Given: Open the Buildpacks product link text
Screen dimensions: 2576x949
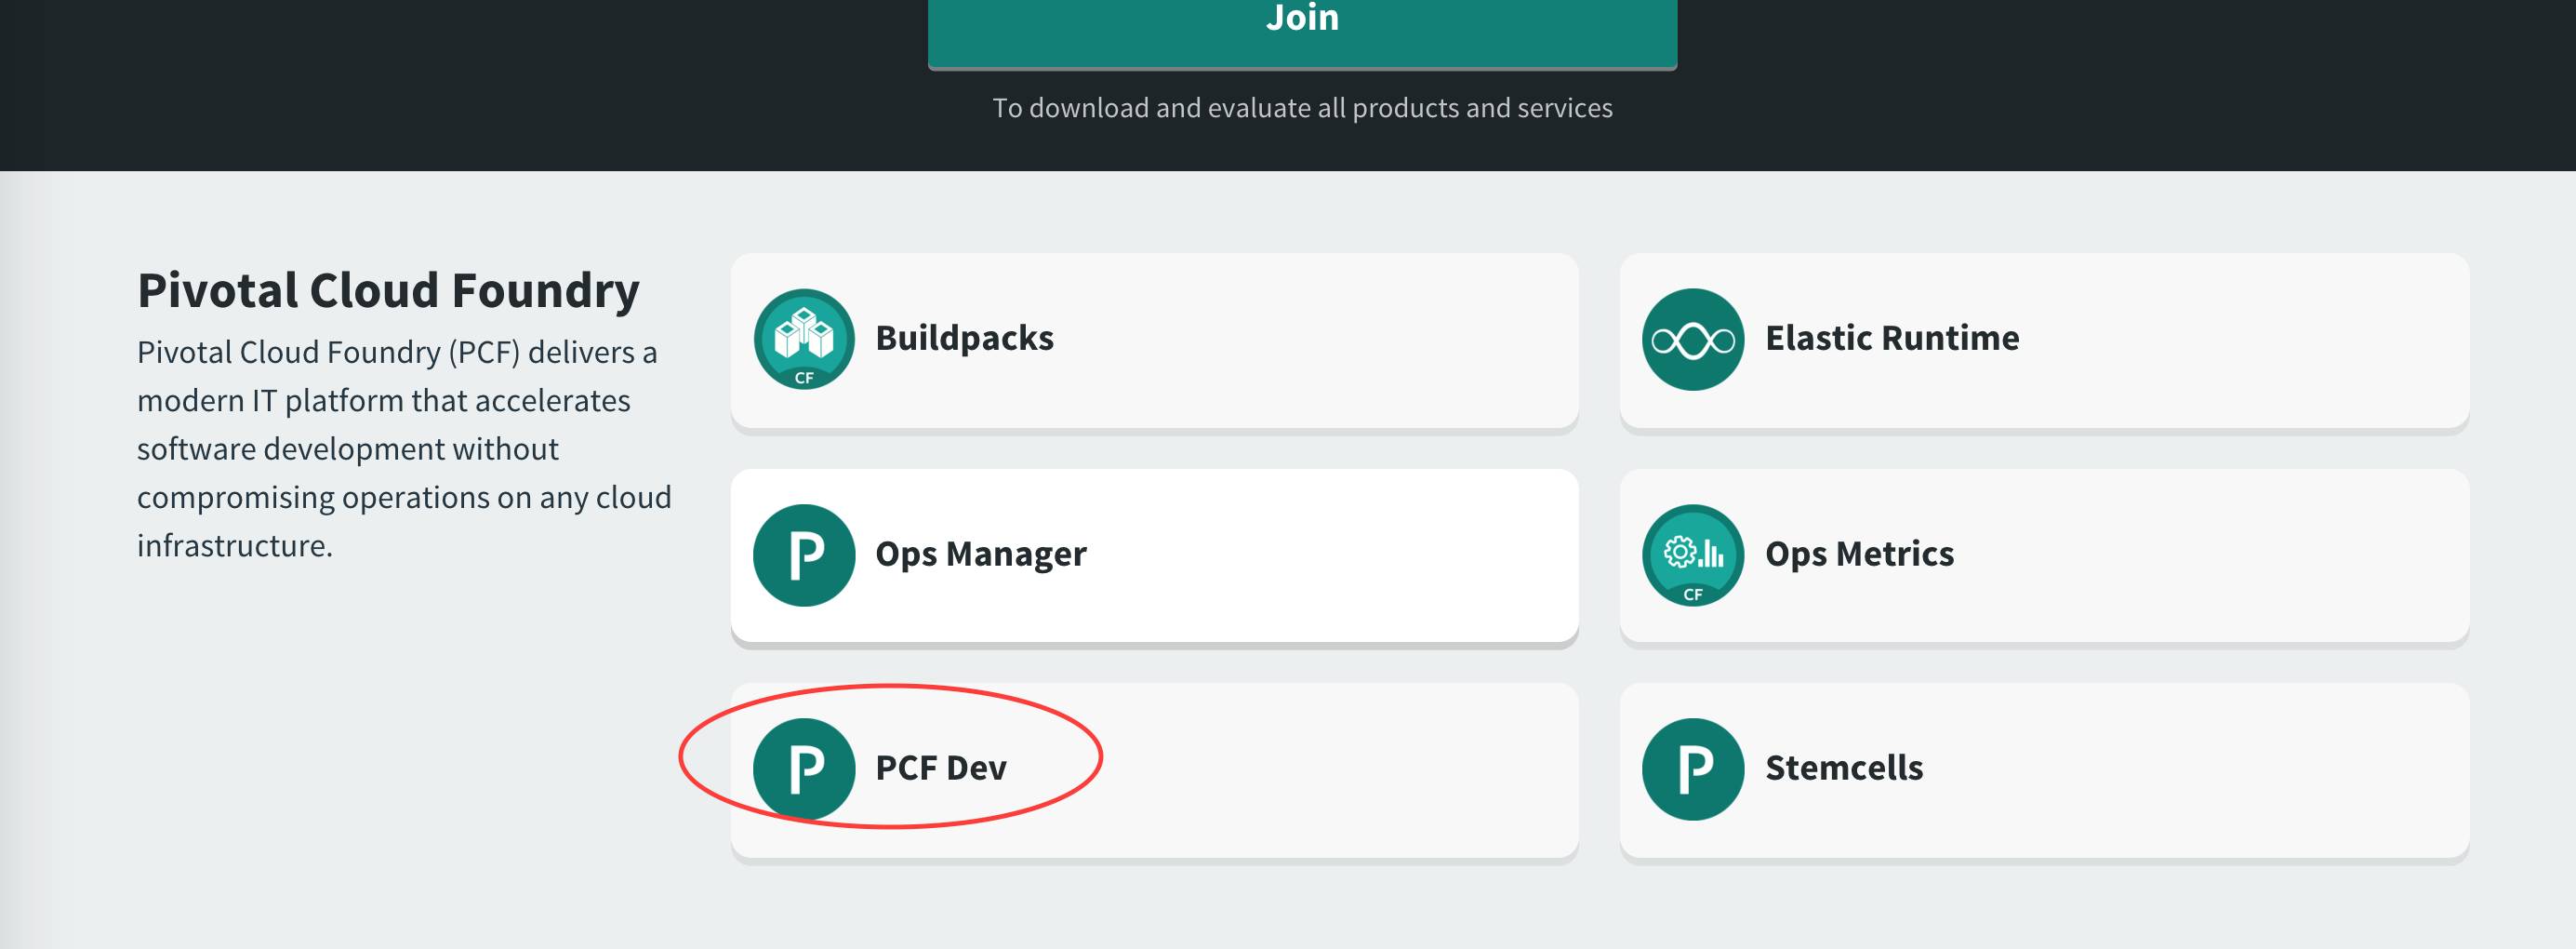Looking at the screenshot, I should [x=964, y=338].
